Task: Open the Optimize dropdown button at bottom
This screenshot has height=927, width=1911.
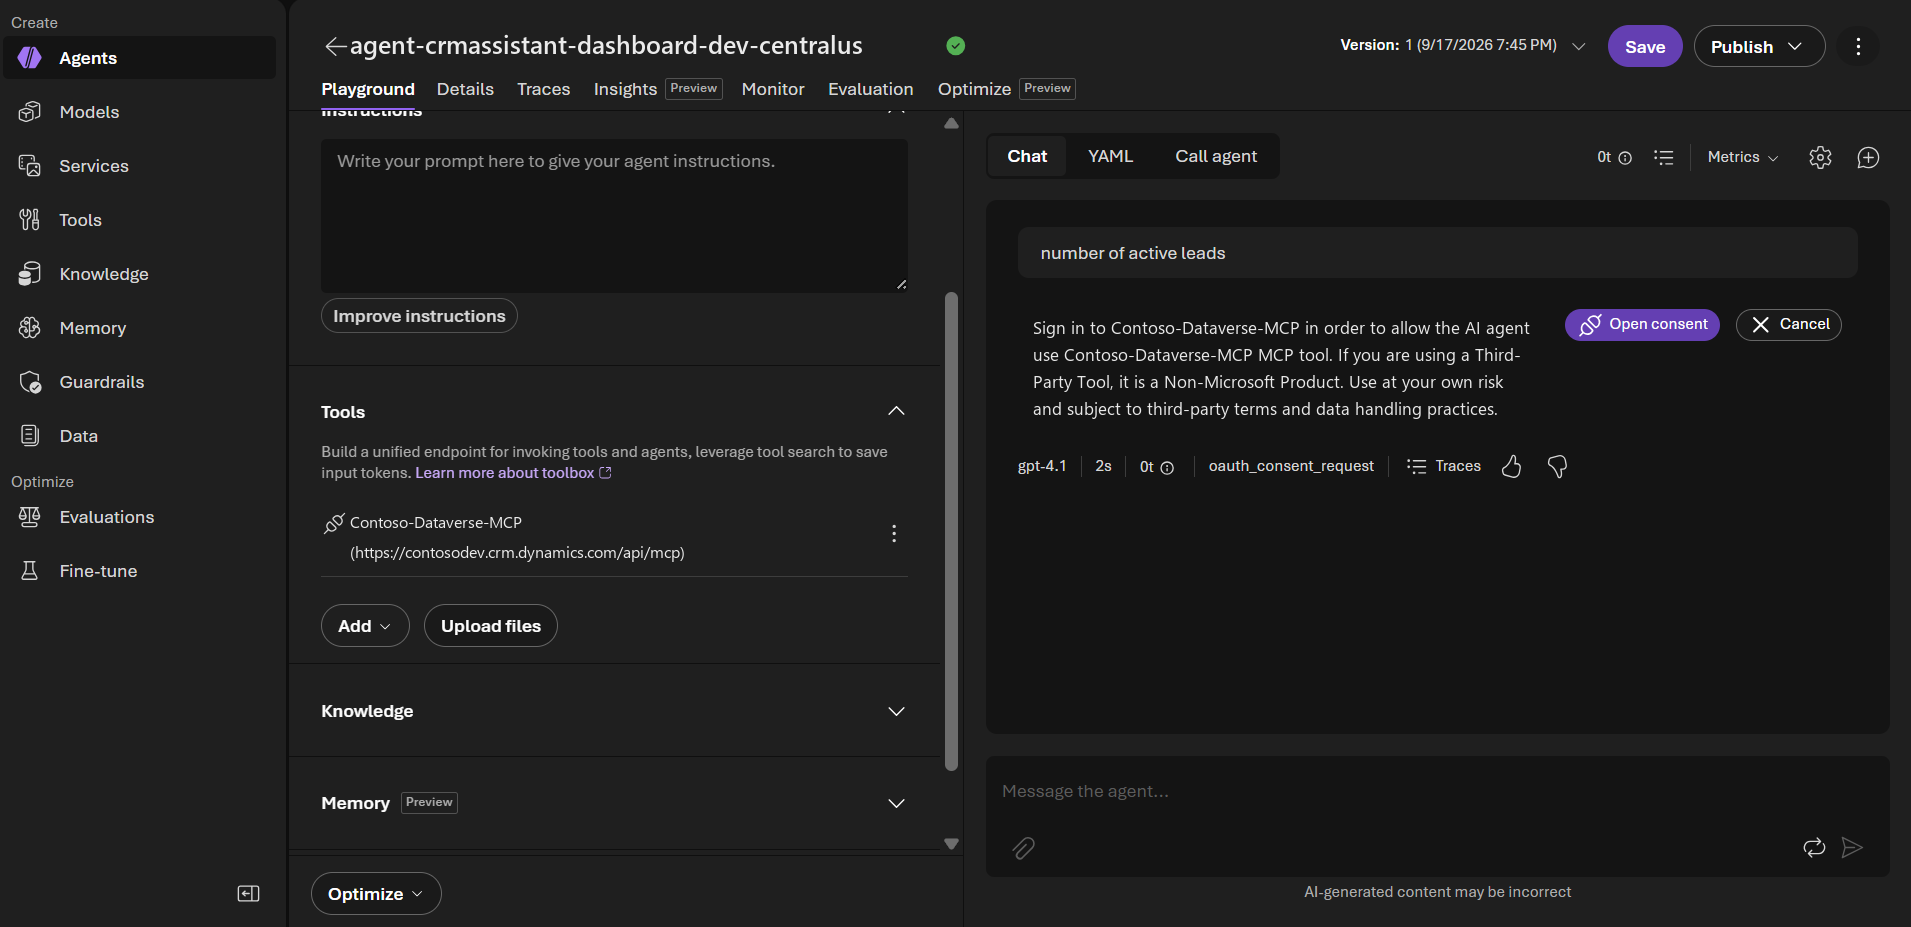Action: [x=376, y=894]
